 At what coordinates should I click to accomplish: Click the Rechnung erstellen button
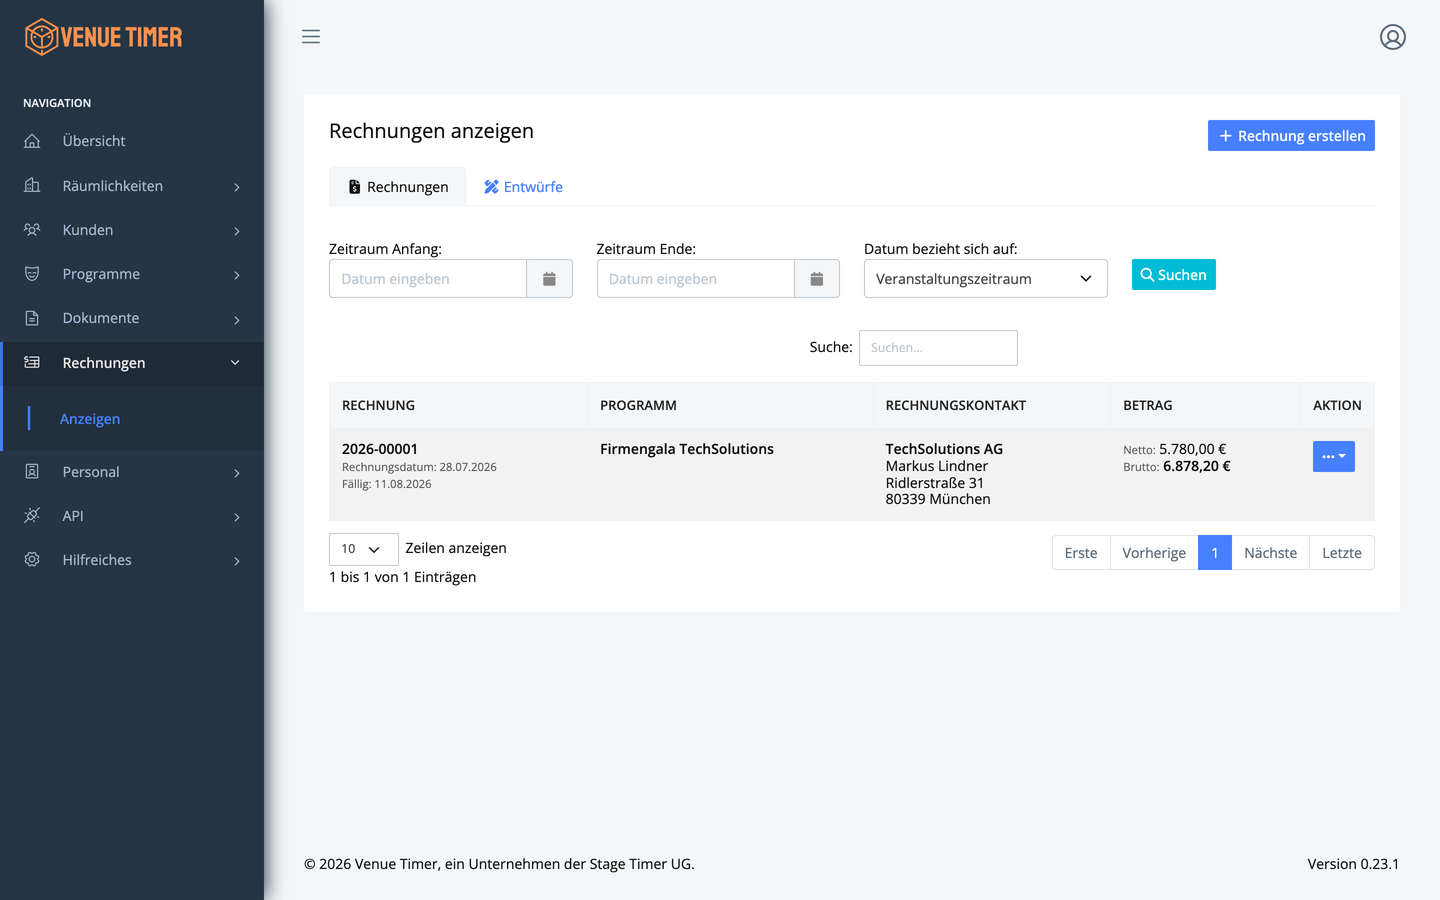click(1291, 136)
